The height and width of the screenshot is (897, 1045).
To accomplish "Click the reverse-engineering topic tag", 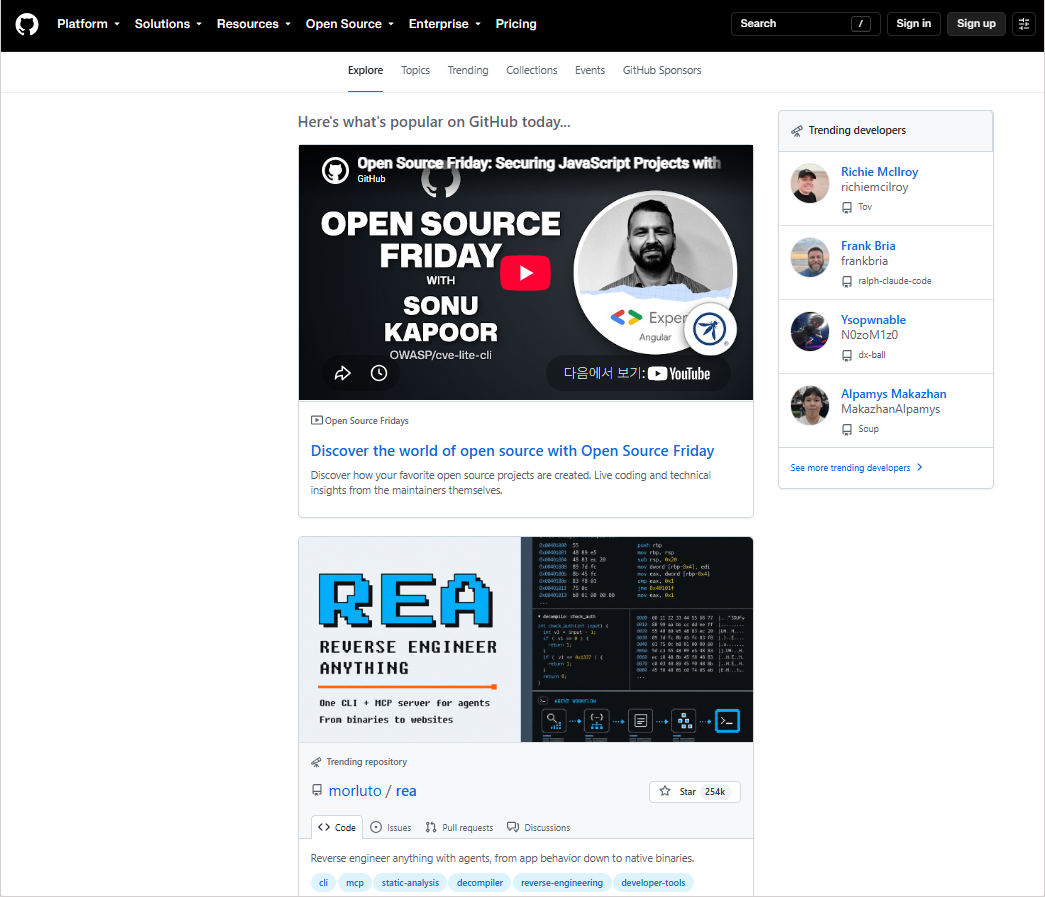I will 562,883.
